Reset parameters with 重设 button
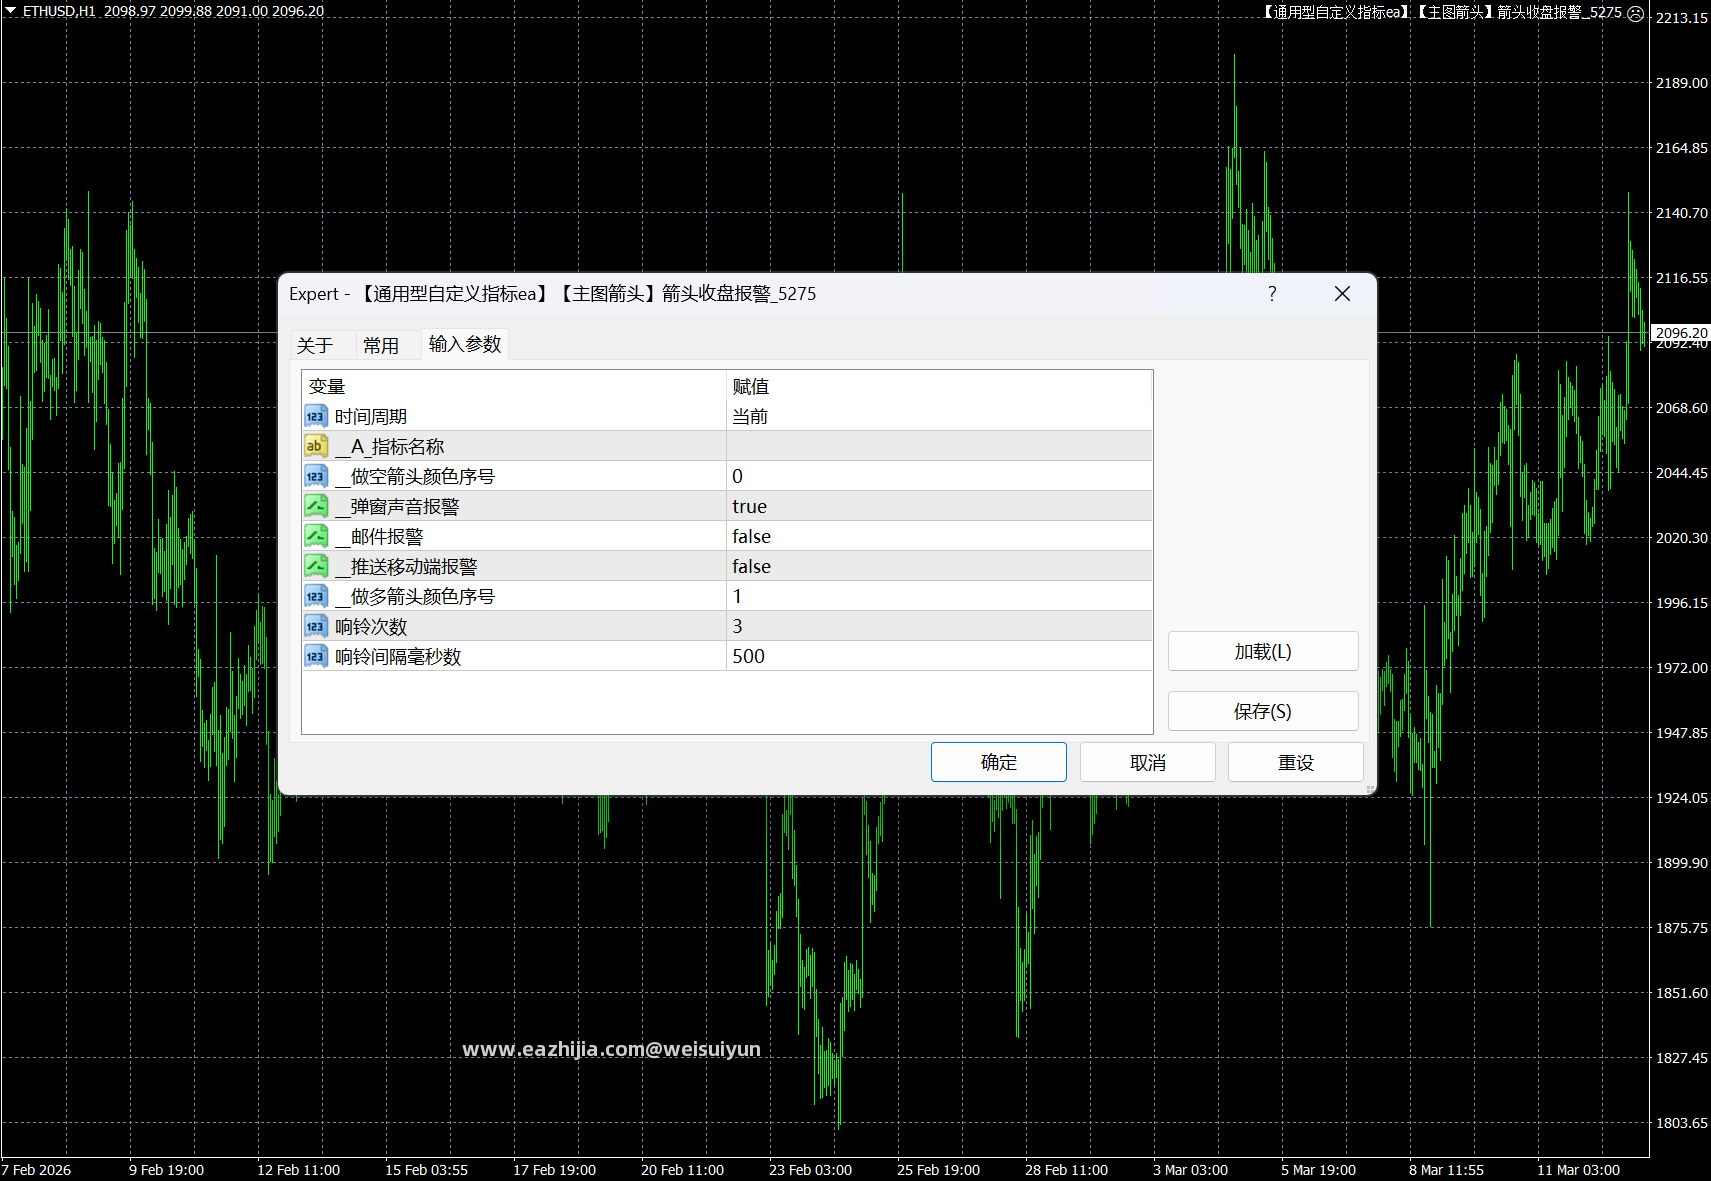Screen dimensions: 1711x1181 (x=1296, y=762)
